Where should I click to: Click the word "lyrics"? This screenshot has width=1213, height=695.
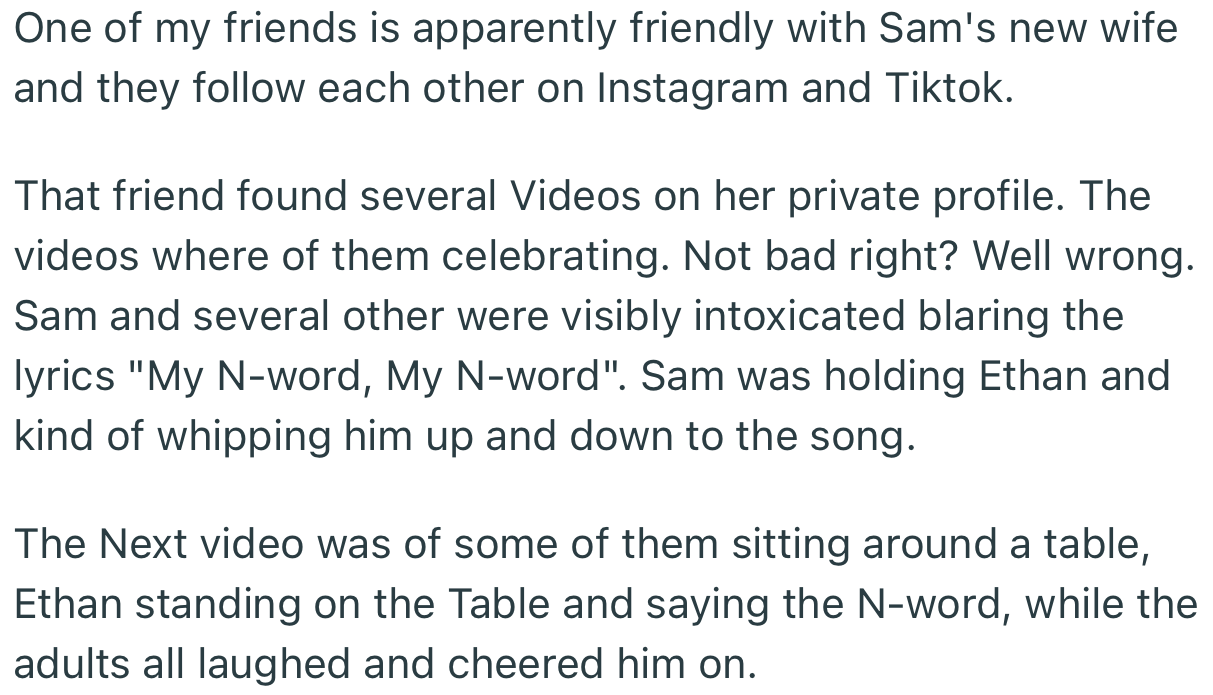pyautogui.click(x=65, y=376)
